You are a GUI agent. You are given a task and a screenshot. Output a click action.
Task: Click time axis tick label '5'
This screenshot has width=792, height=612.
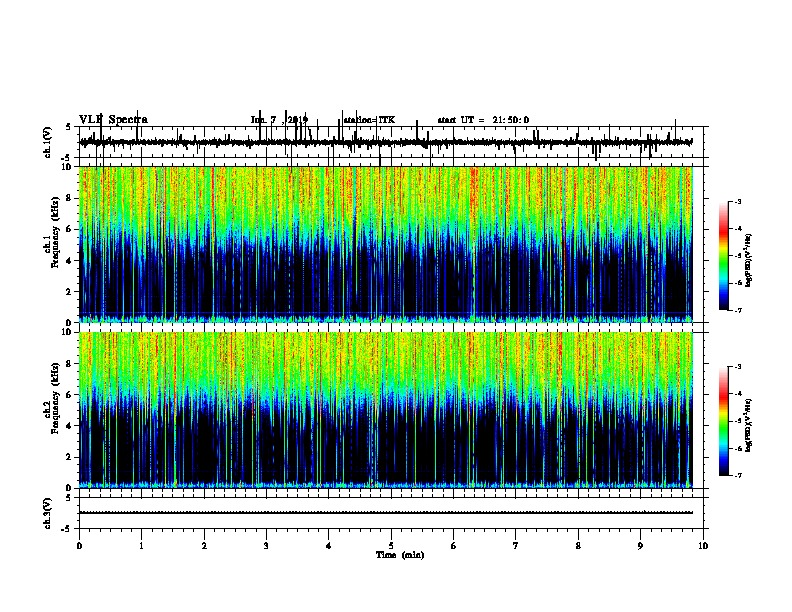pyautogui.click(x=391, y=546)
